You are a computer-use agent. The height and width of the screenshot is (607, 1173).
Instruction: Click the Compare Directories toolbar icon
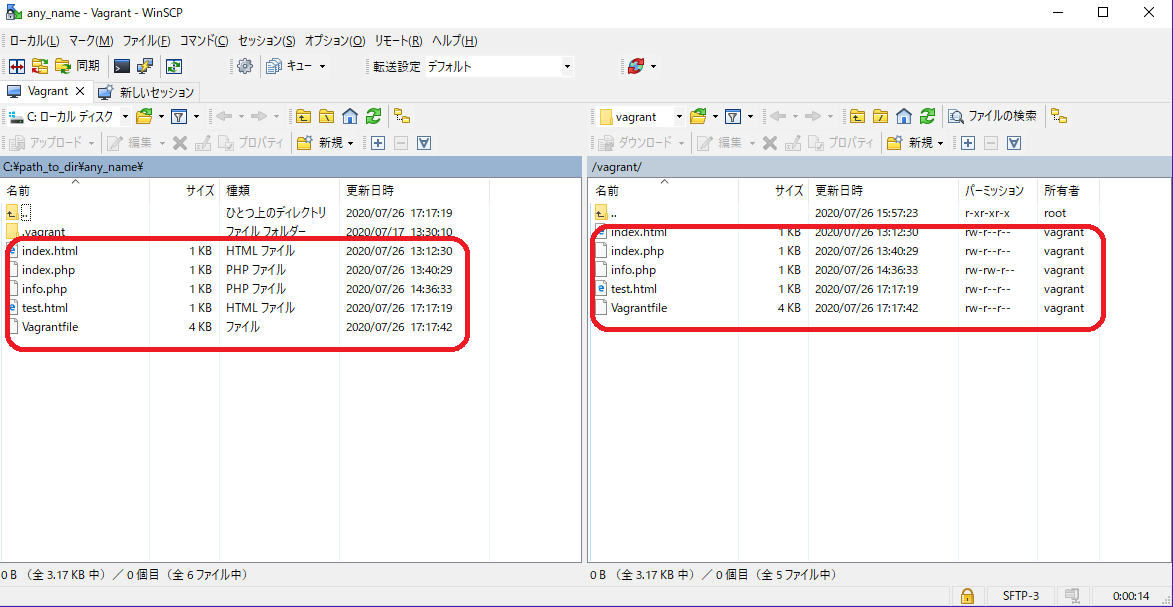[x=16, y=66]
